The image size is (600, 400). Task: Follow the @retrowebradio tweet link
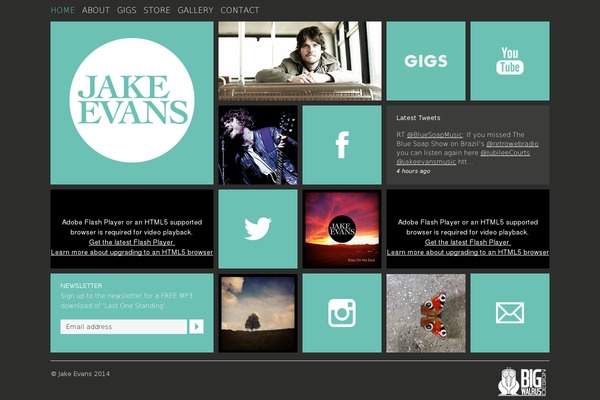[x=512, y=144]
